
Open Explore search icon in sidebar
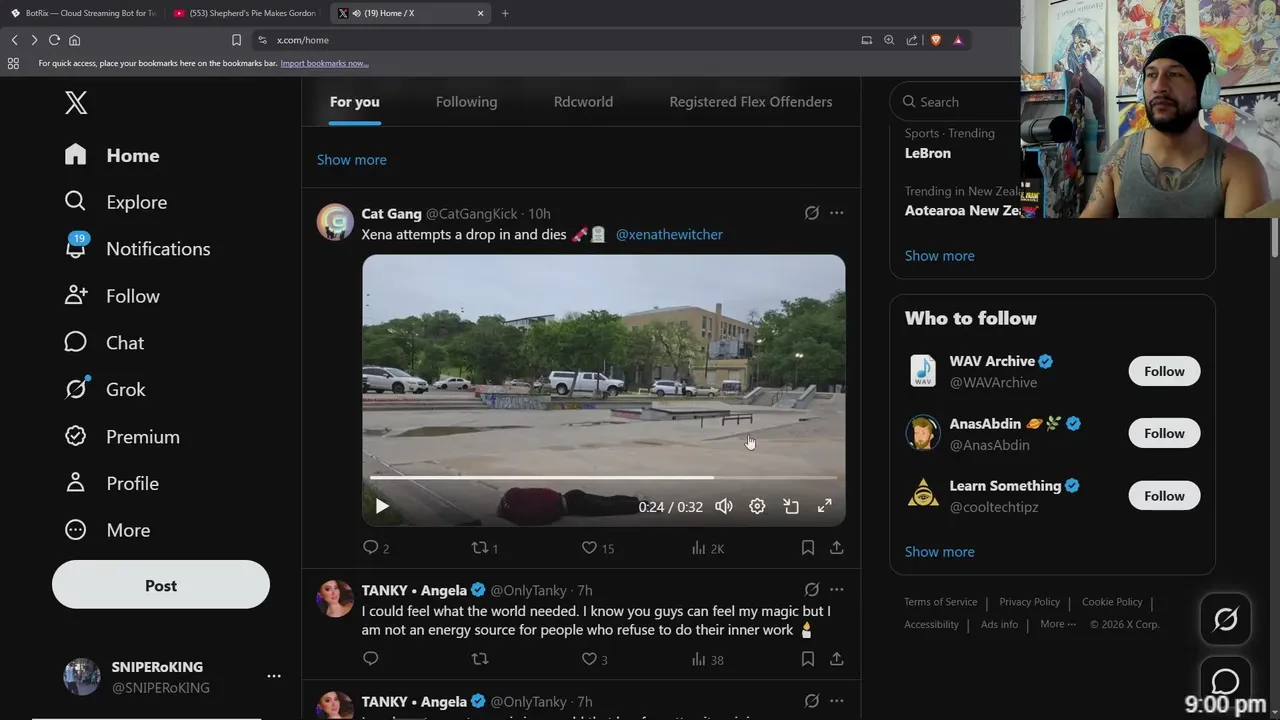click(x=75, y=201)
